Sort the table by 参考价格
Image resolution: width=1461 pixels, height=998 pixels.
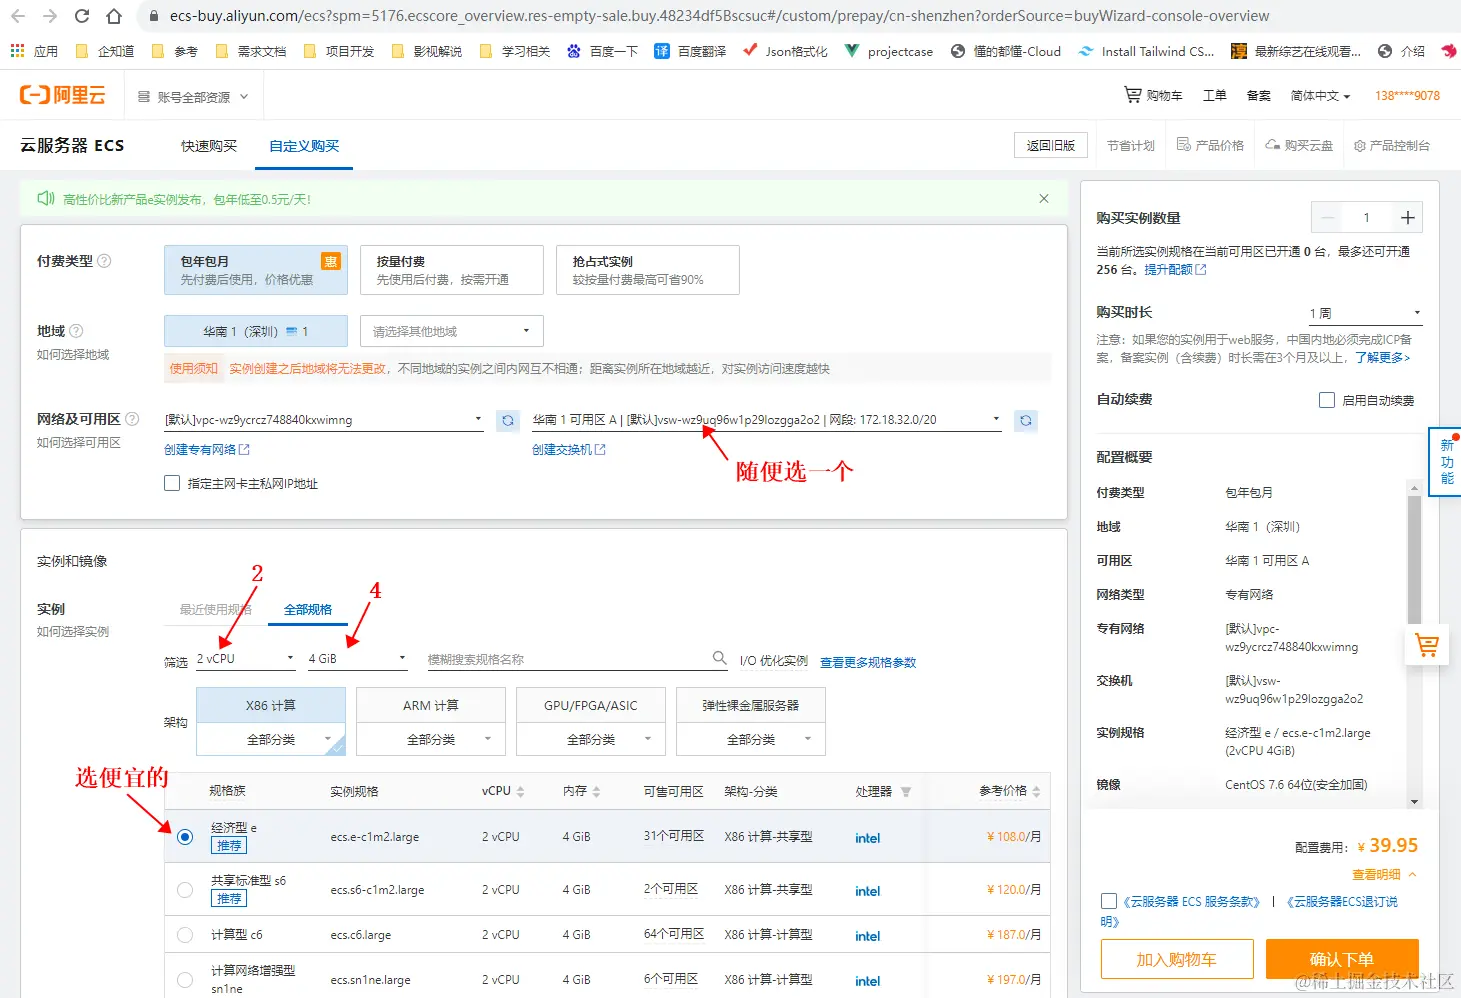(x=1036, y=792)
